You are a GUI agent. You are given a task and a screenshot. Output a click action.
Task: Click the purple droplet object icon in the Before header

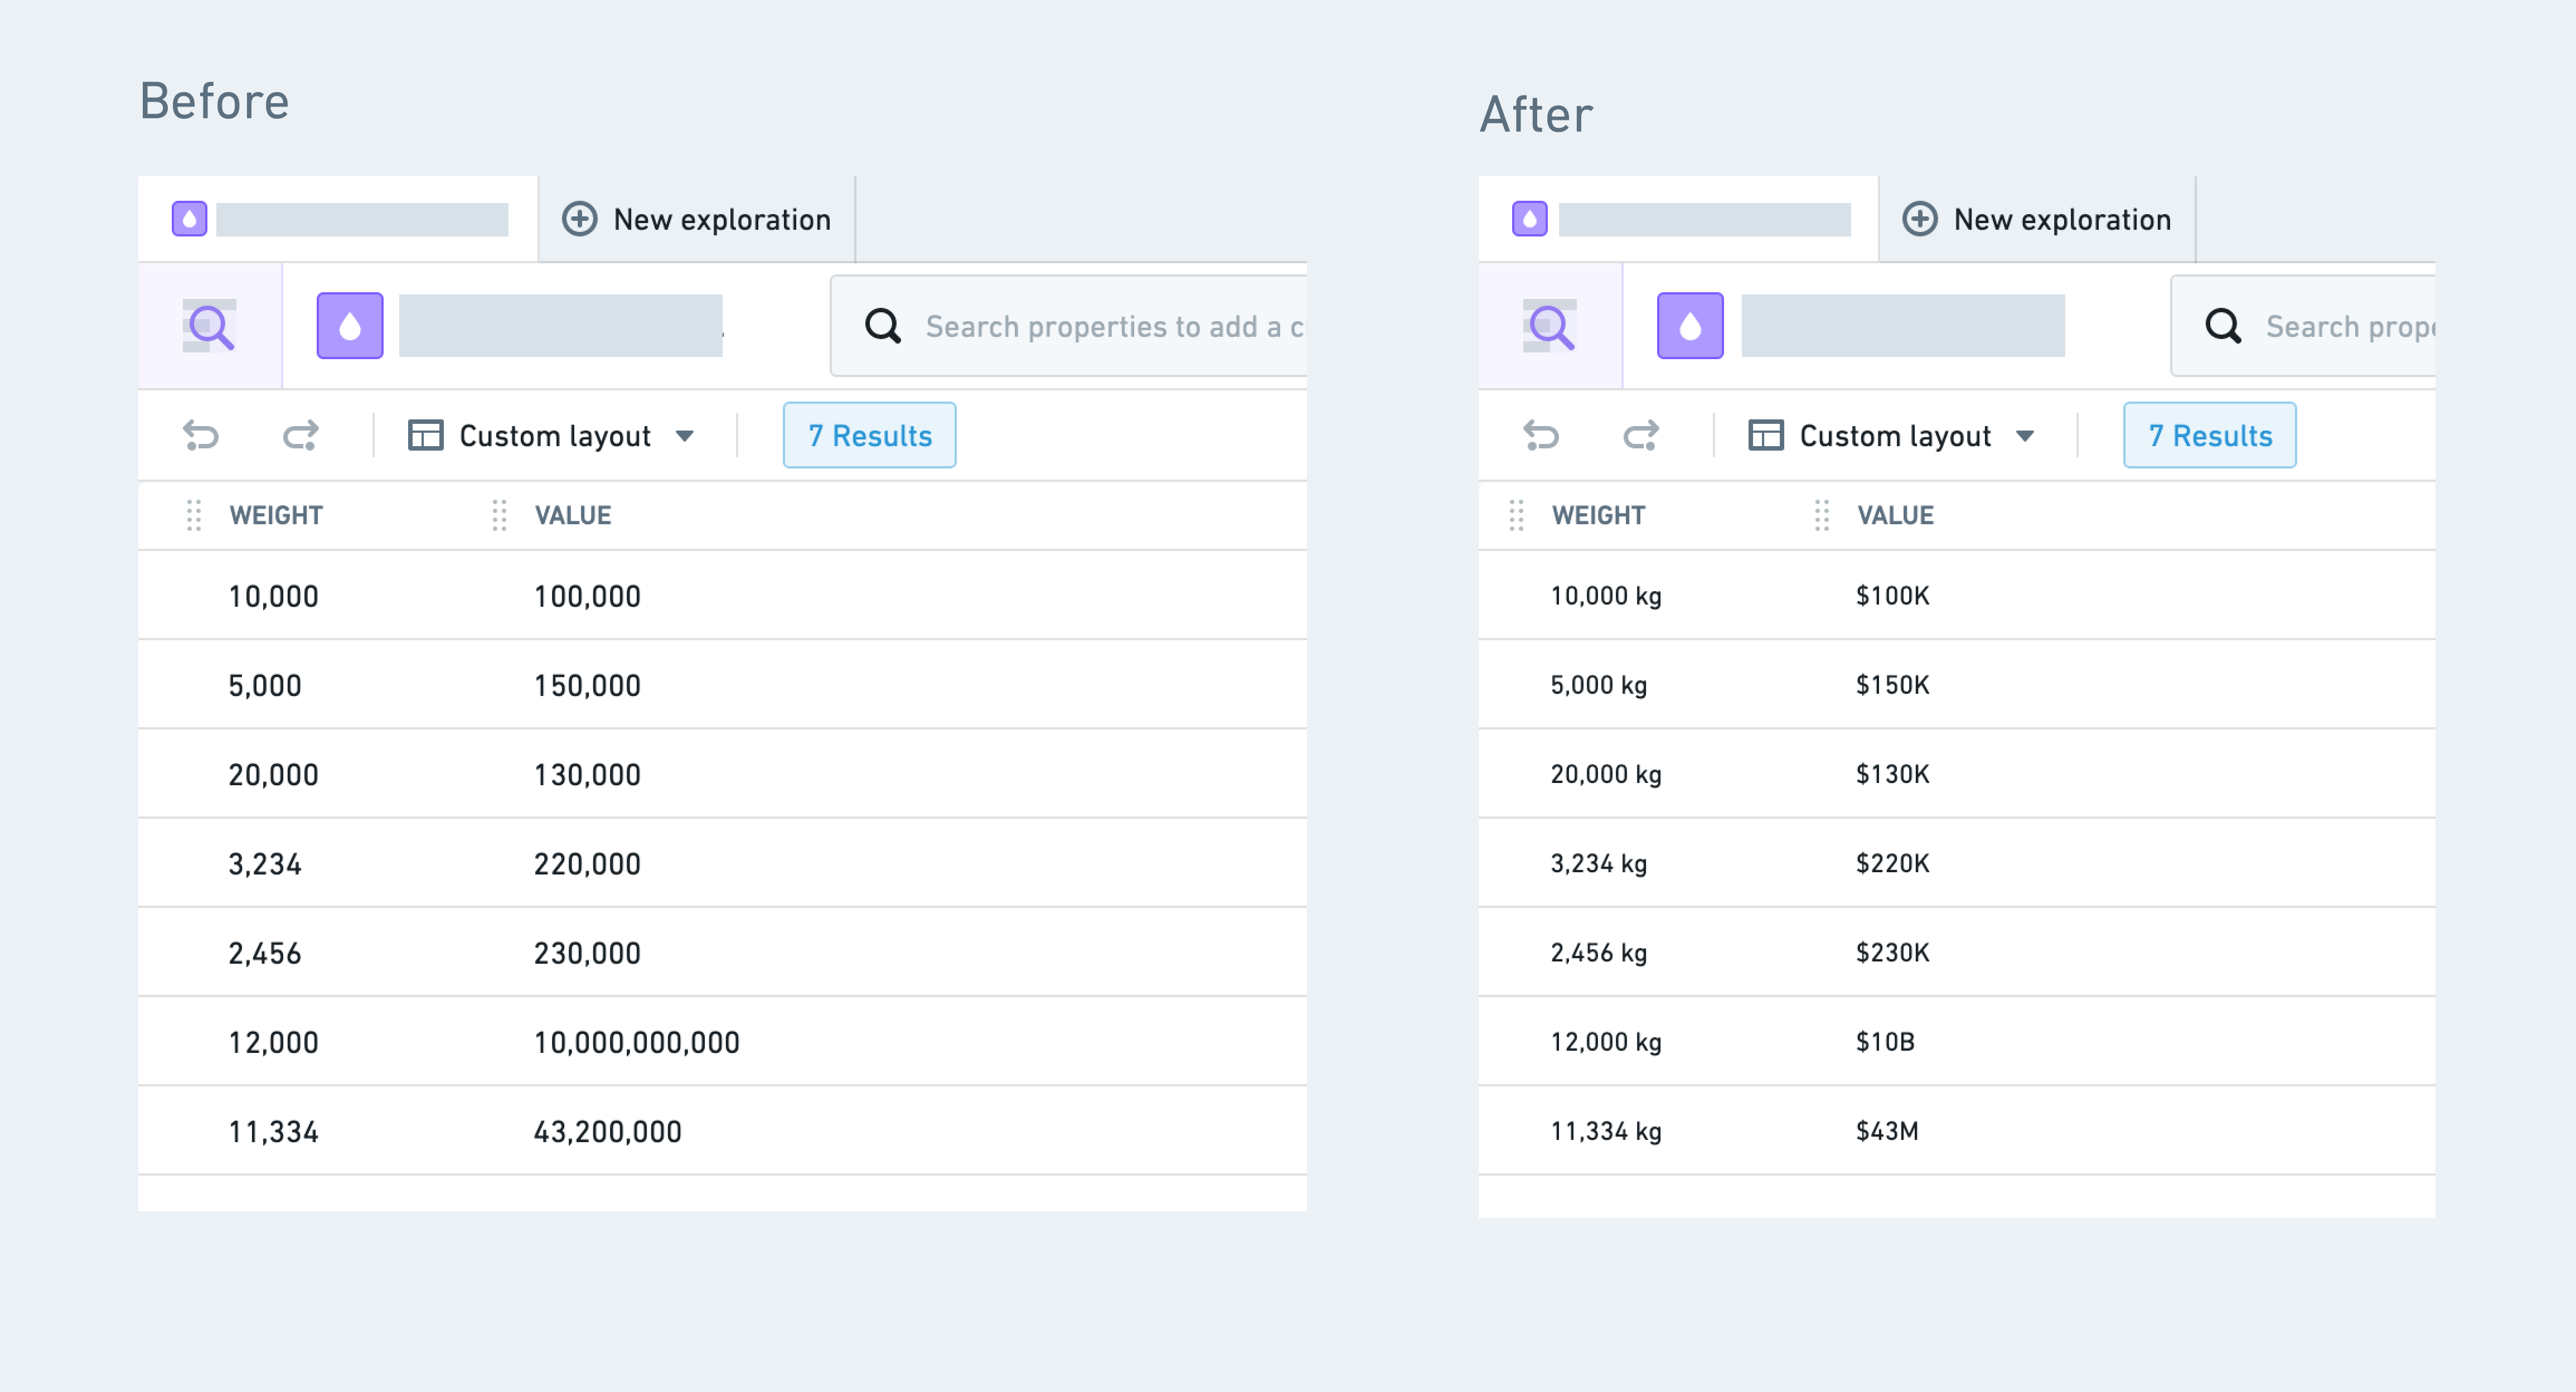pyautogui.click(x=350, y=326)
